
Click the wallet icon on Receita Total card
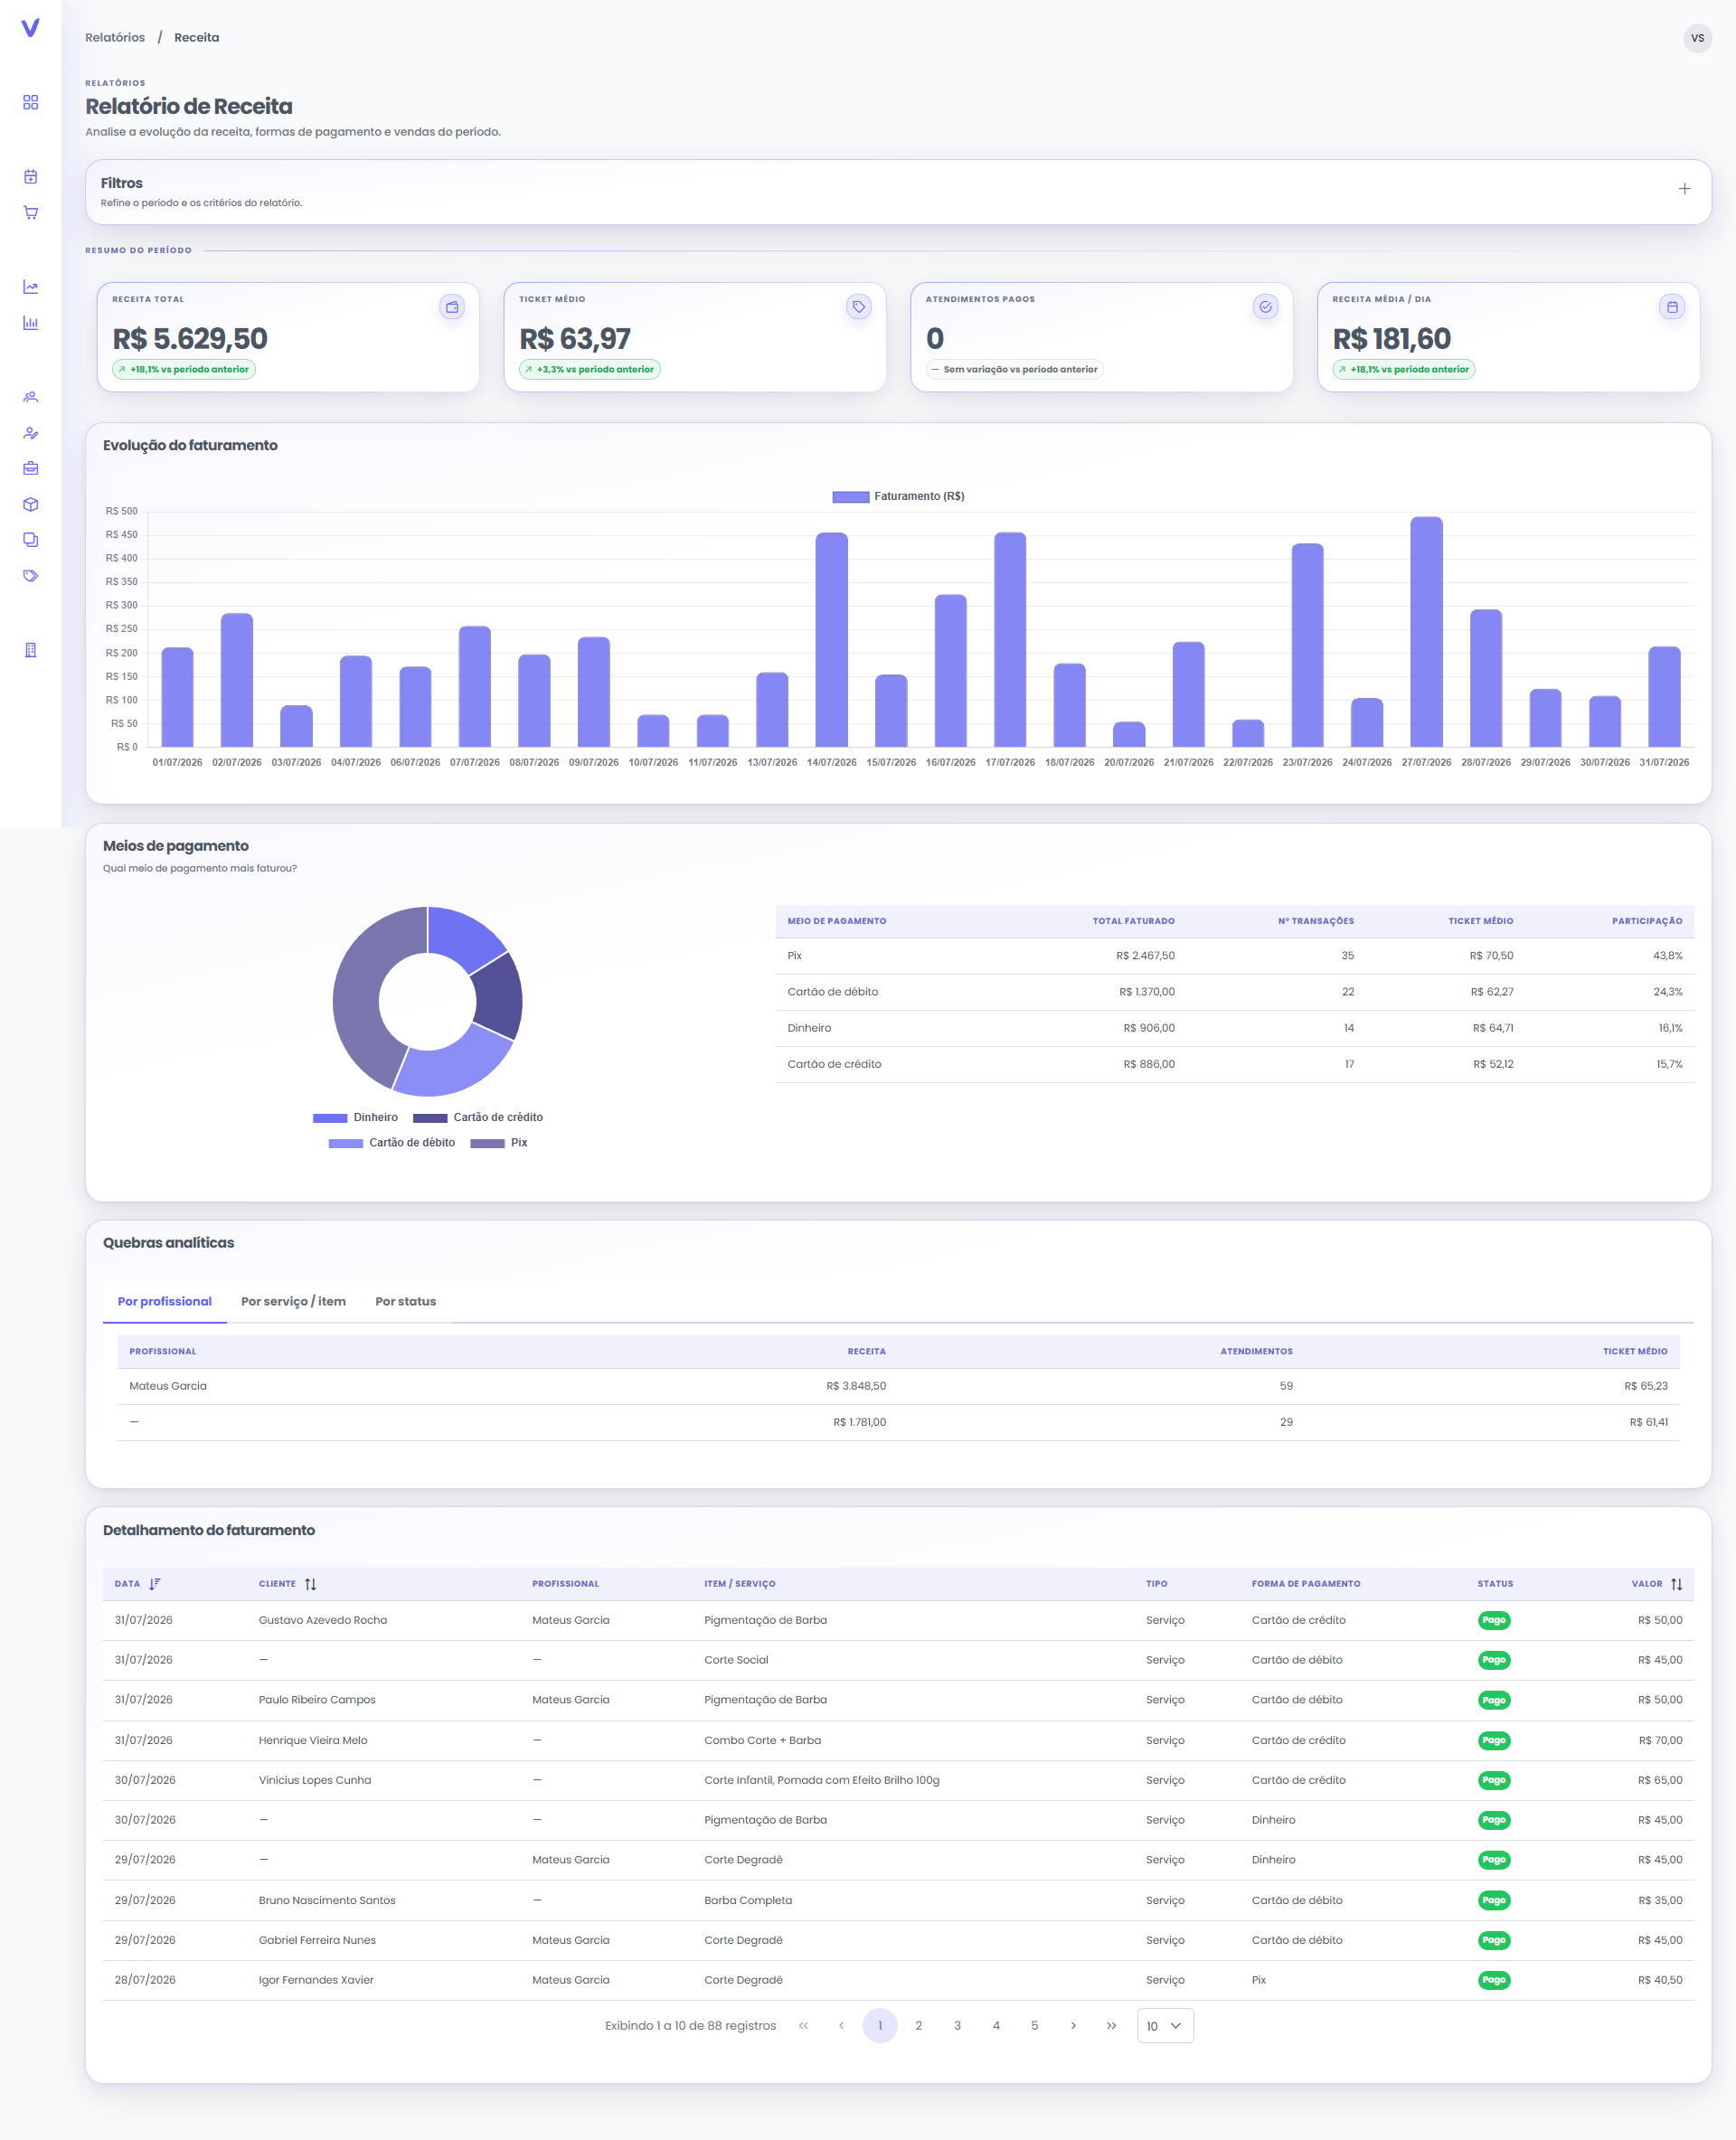452,307
